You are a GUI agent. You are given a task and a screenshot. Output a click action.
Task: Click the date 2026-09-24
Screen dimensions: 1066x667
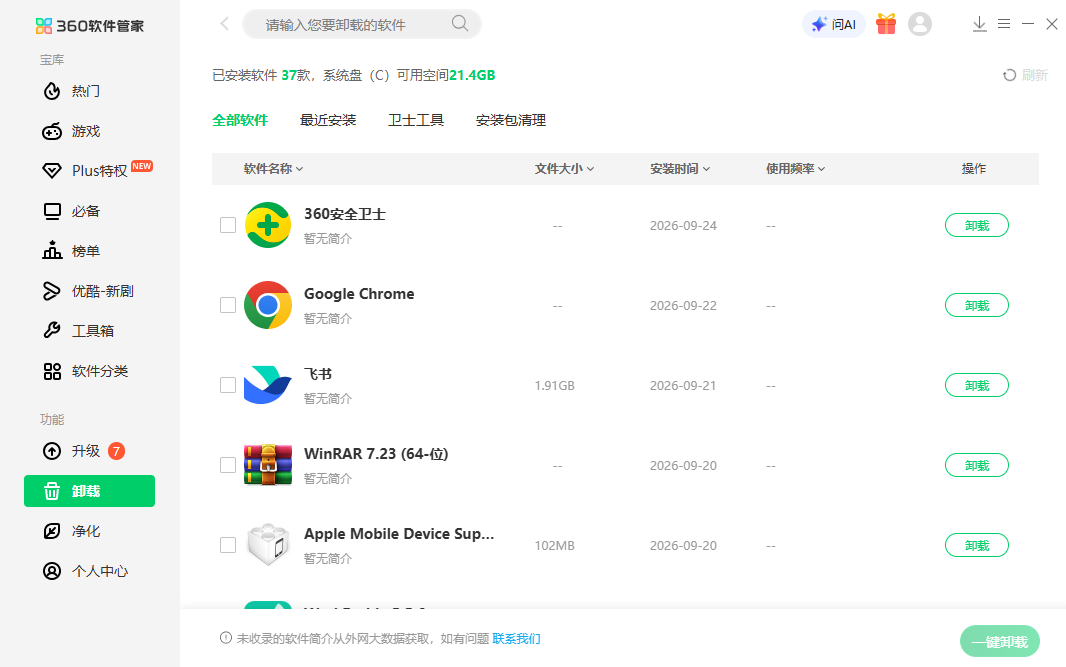coord(683,226)
